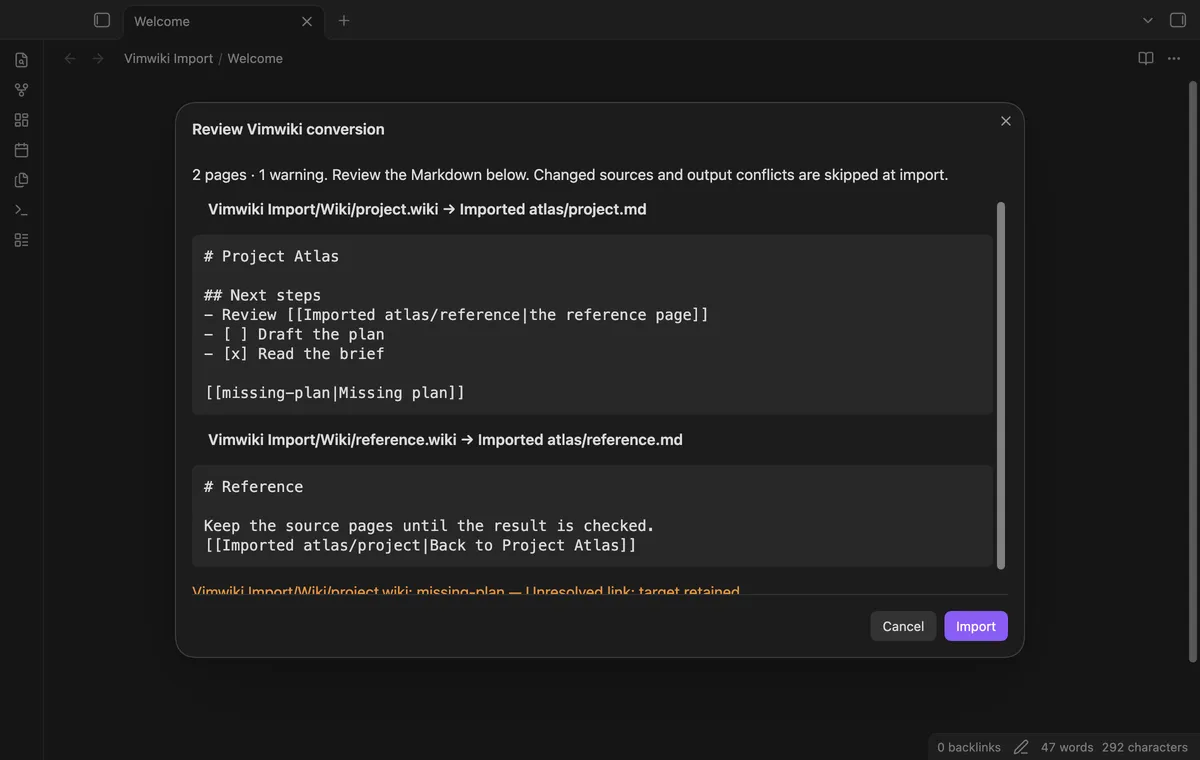Click the orange unresolved link warning

coord(466,590)
